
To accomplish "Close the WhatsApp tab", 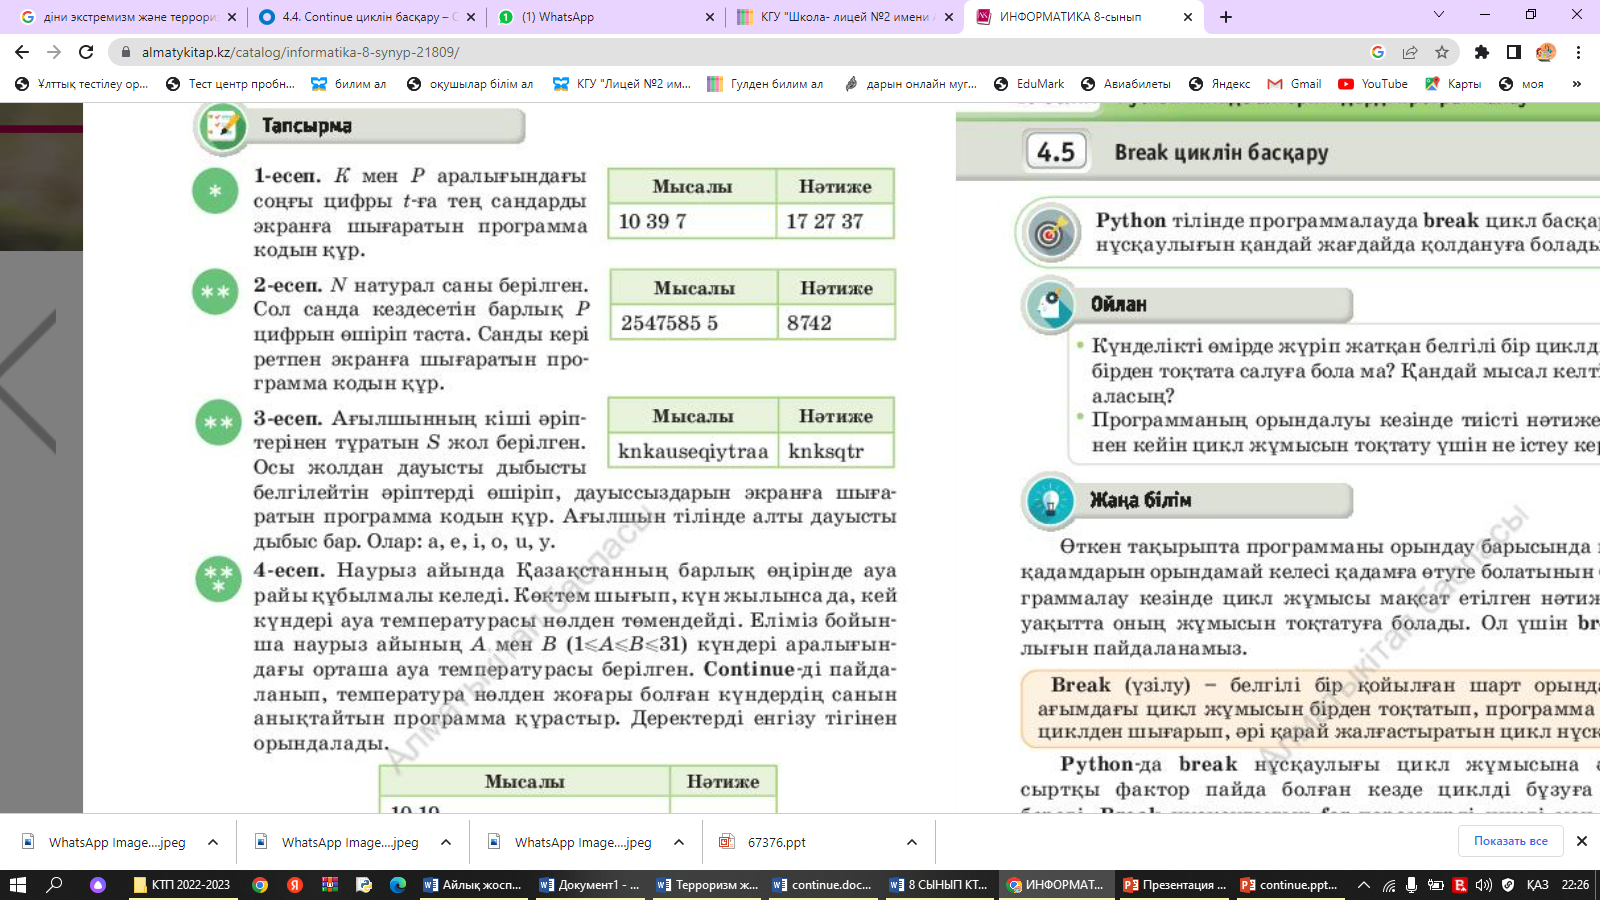I will click(710, 17).
